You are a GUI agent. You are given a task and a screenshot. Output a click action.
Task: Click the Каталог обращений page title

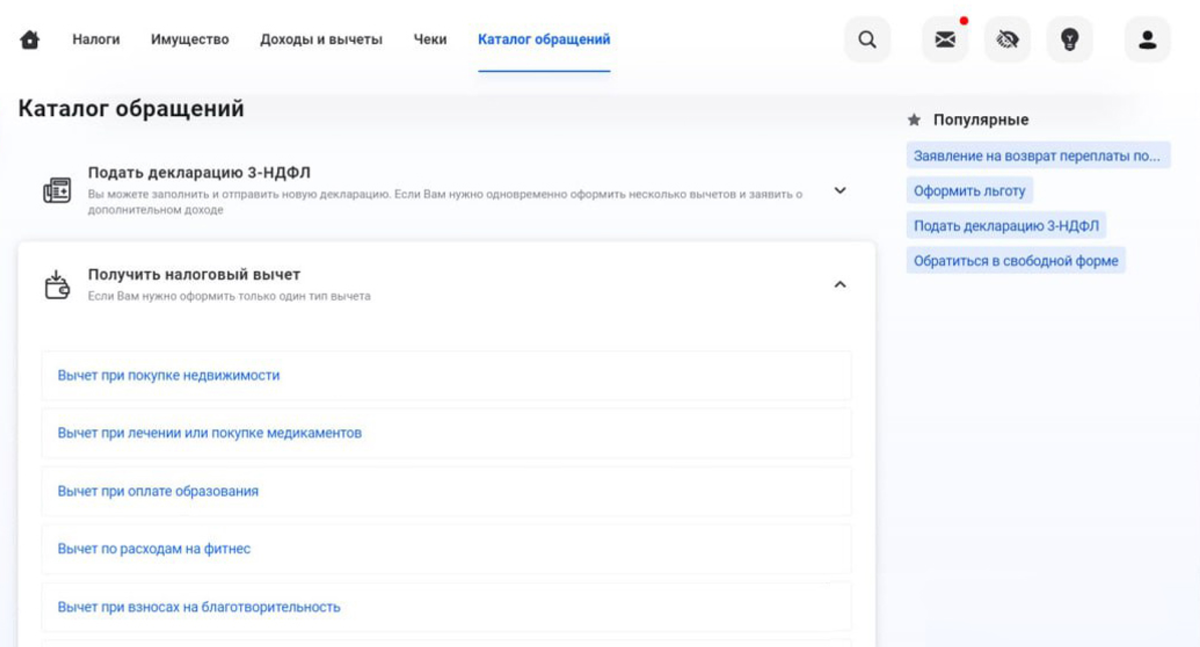[x=131, y=109]
